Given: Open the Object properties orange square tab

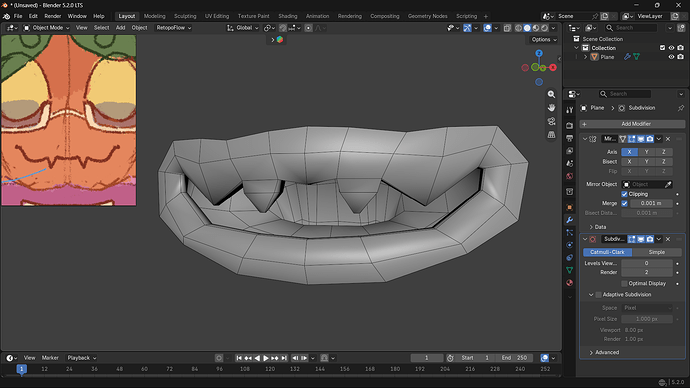Looking at the screenshot, I should [x=569, y=207].
